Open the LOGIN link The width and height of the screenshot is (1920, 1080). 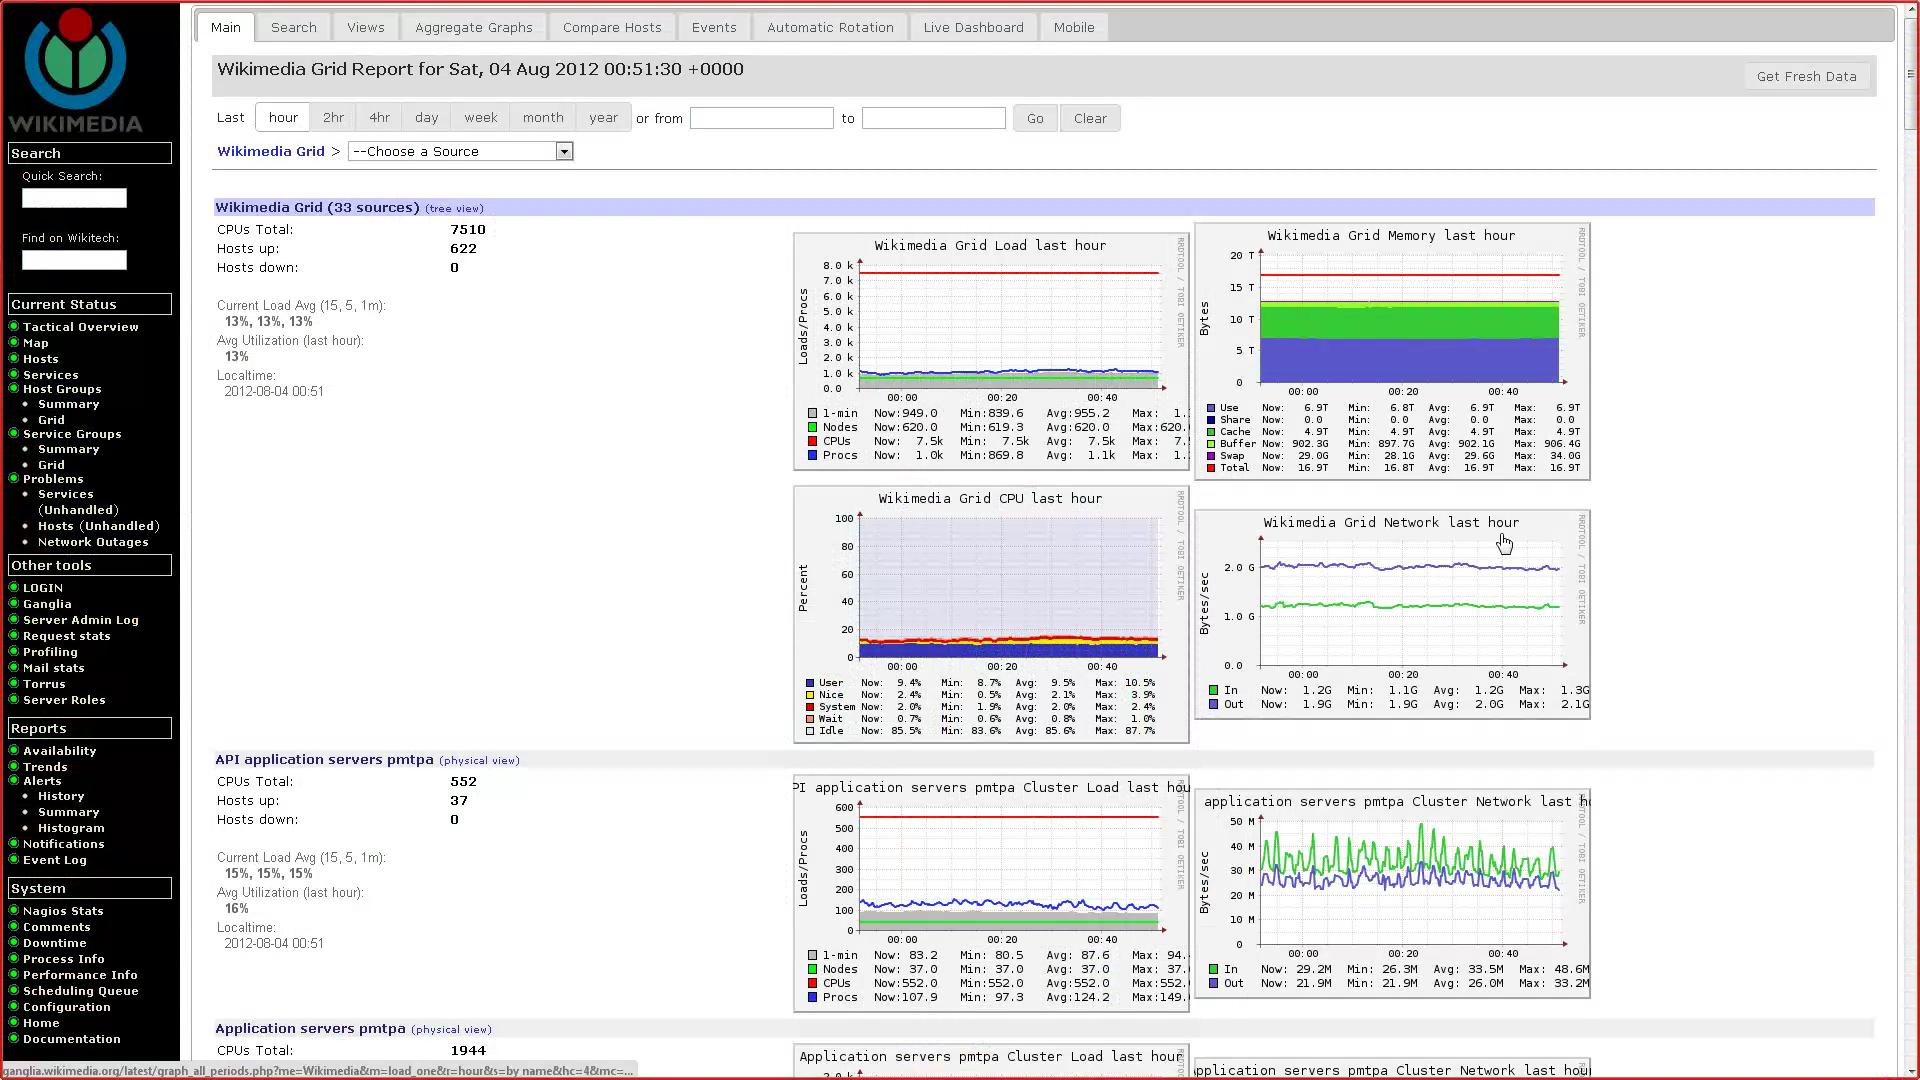(x=43, y=588)
